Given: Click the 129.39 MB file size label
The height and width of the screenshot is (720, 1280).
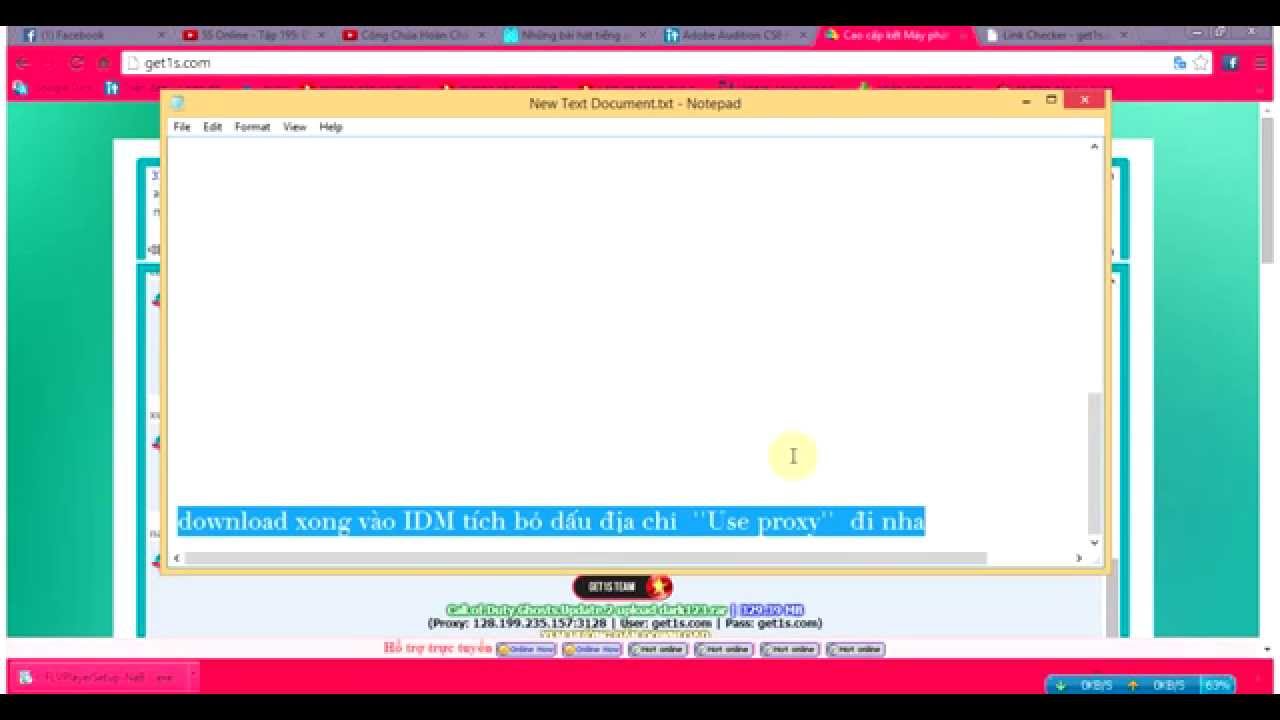Looking at the screenshot, I should click(x=771, y=610).
